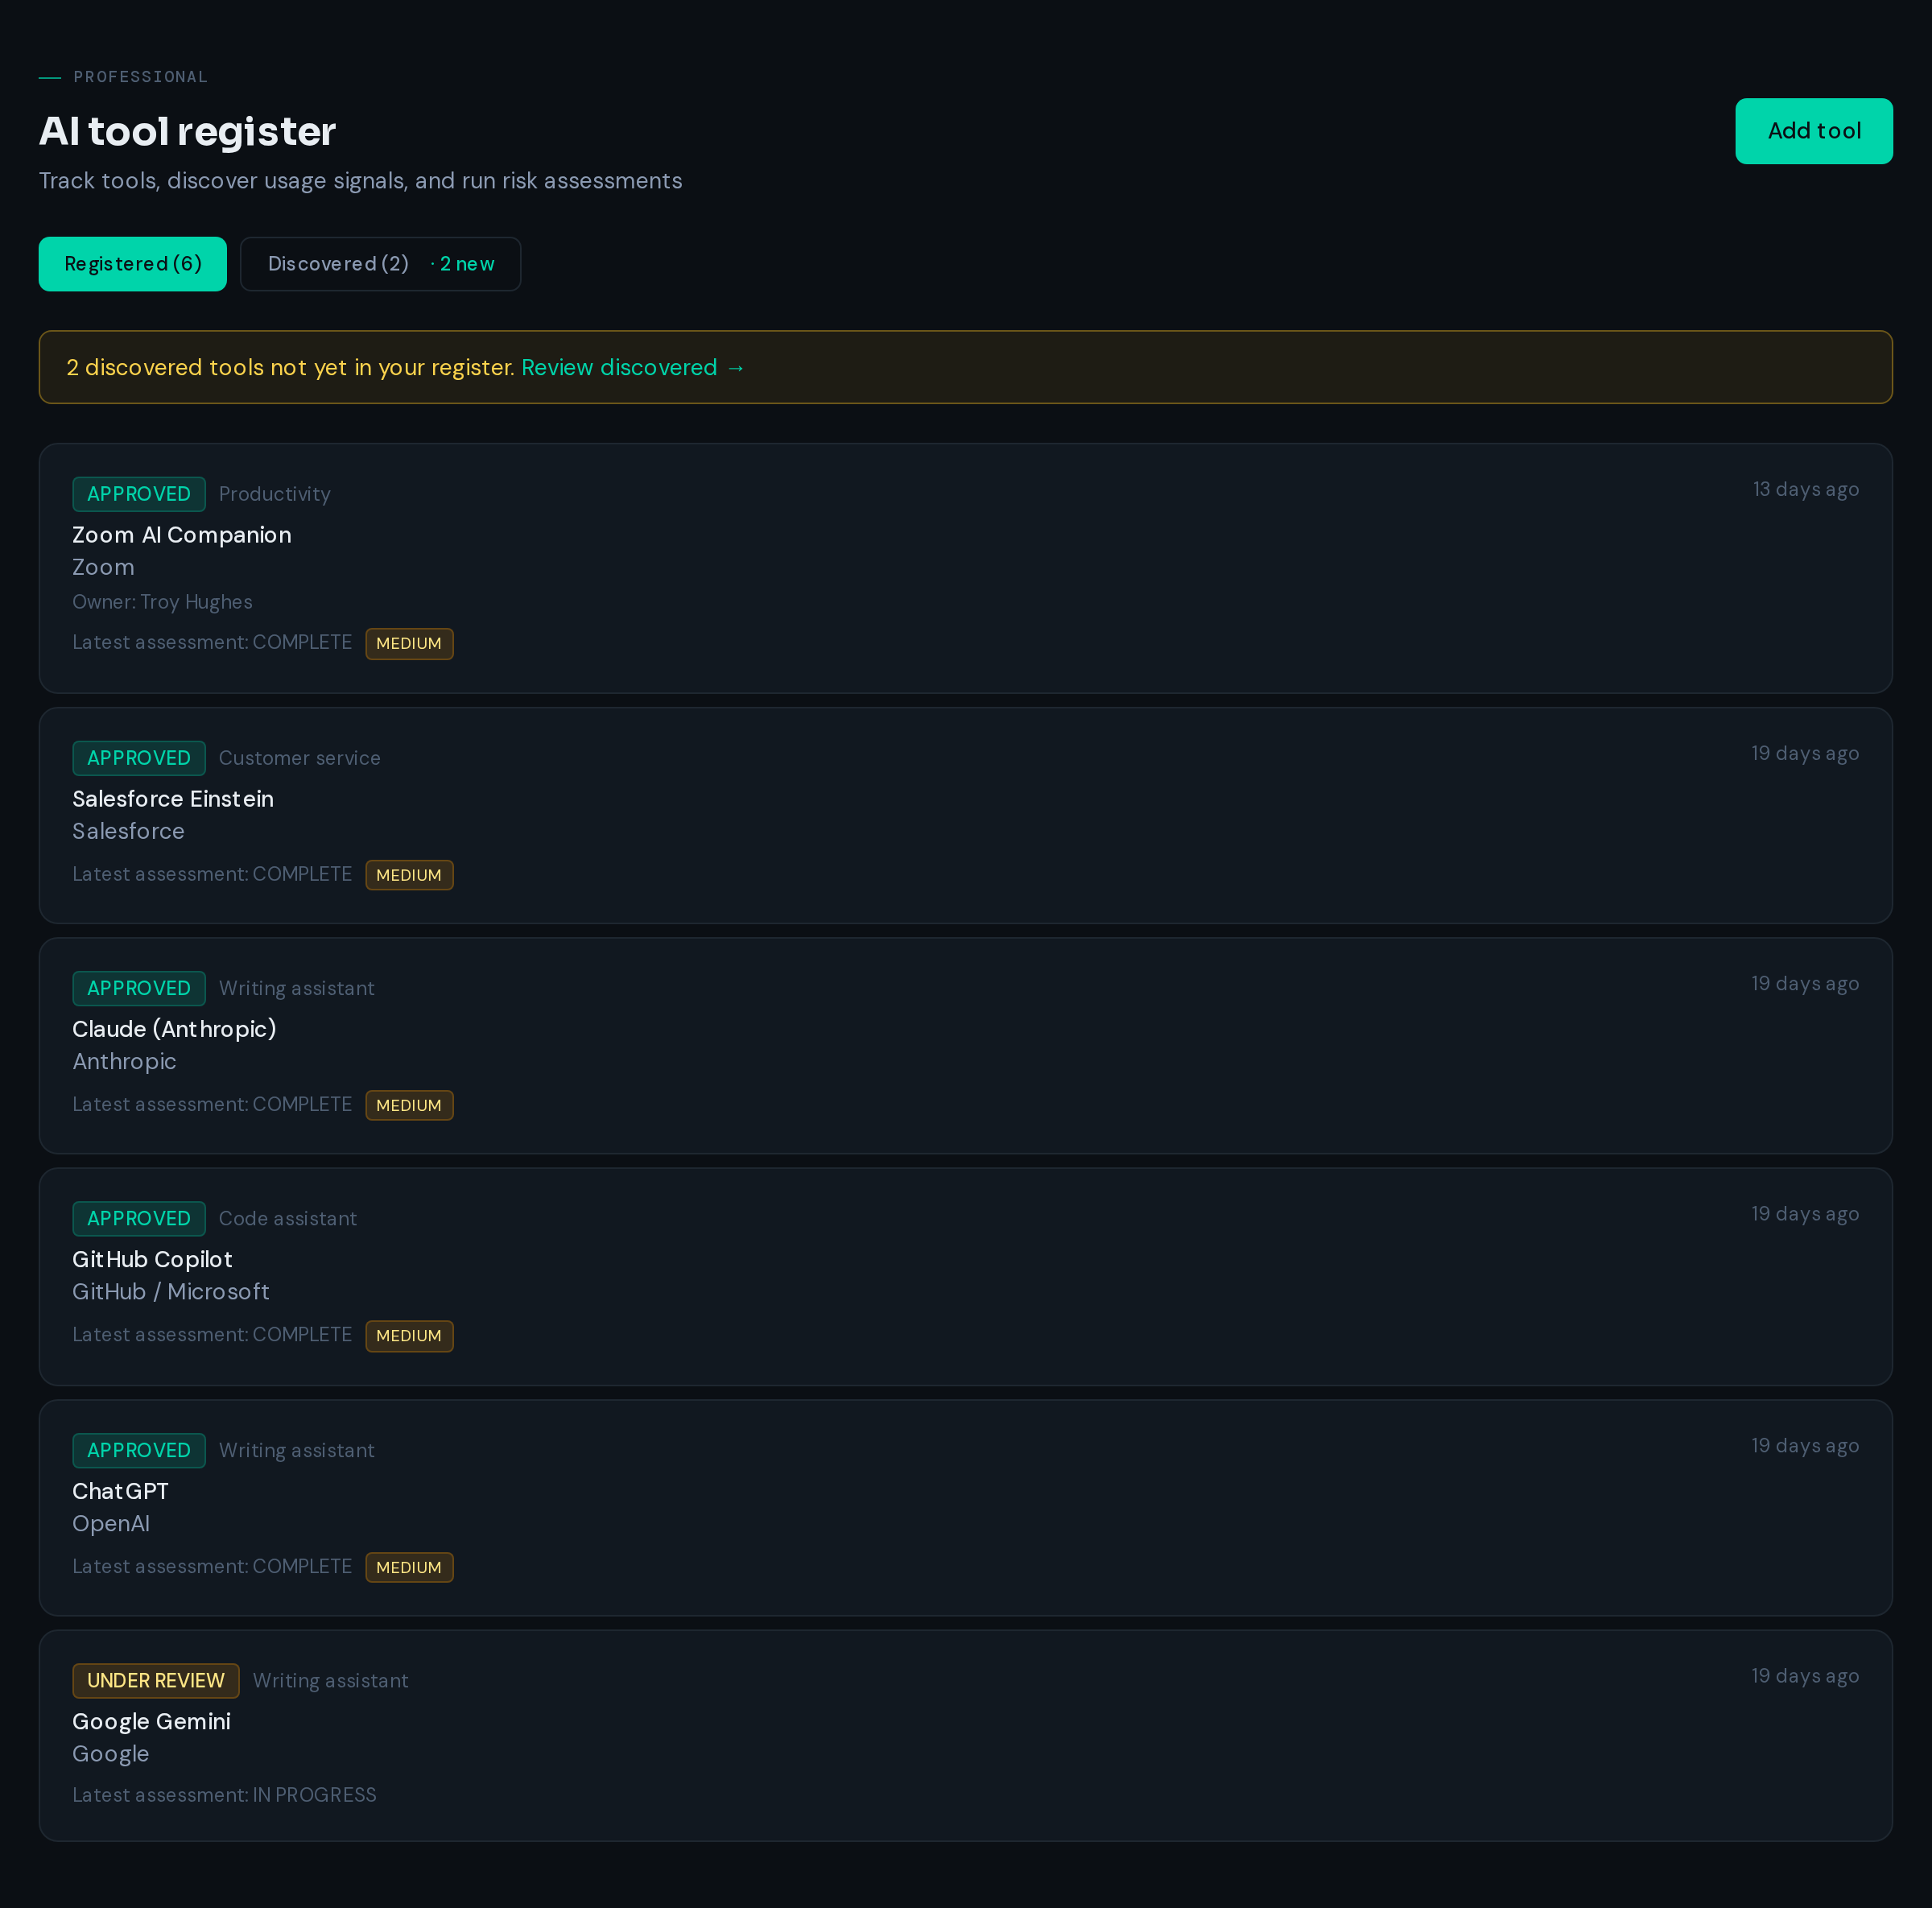Click the APPROVED badge on Salesforce Einstein

click(139, 758)
